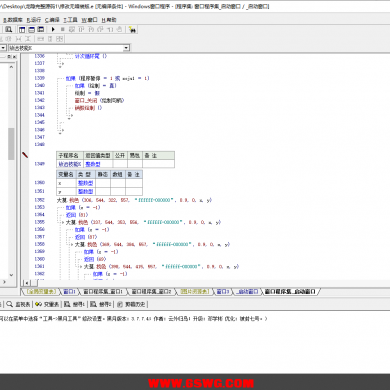Image resolution: width=390 pixels, height=390 pixels.
Task: Click the first panel layout toggle icon
Action: [x=22, y=30]
